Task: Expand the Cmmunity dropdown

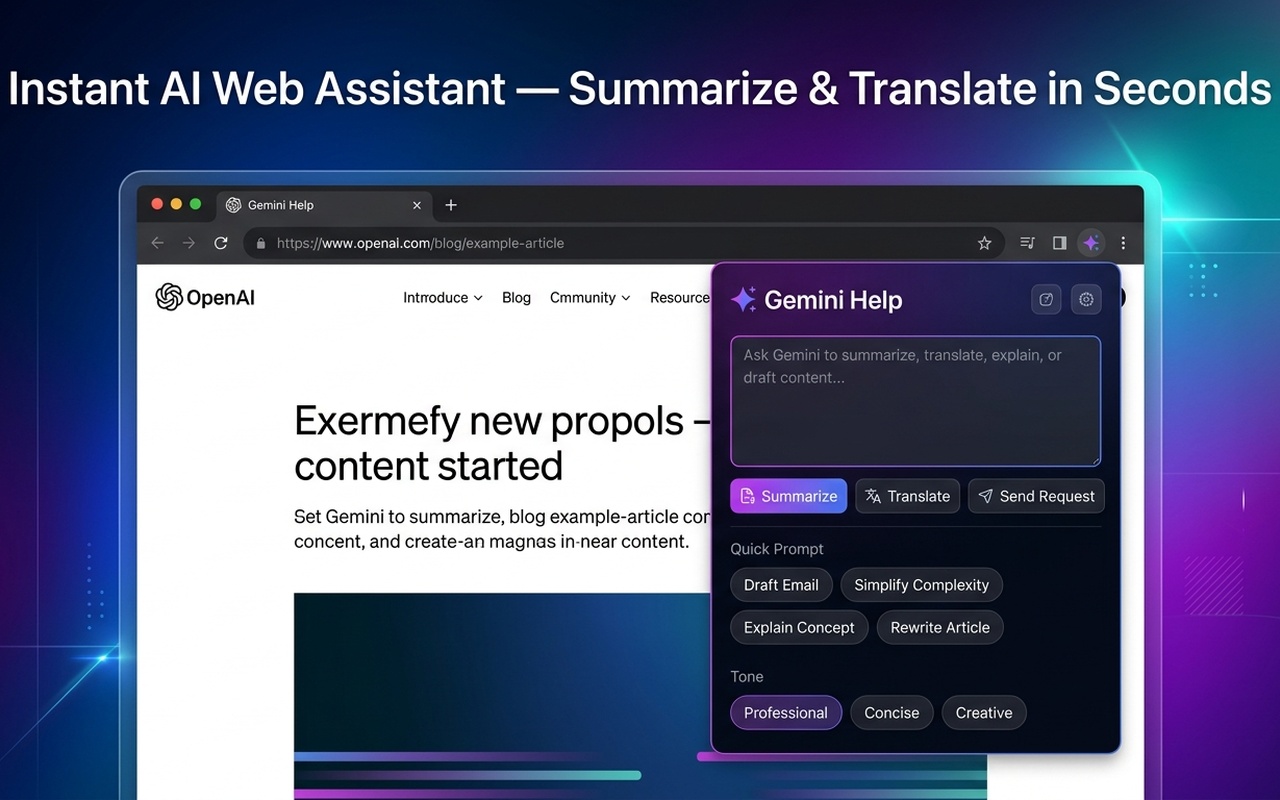Action: pyautogui.click(x=590, y=298)
